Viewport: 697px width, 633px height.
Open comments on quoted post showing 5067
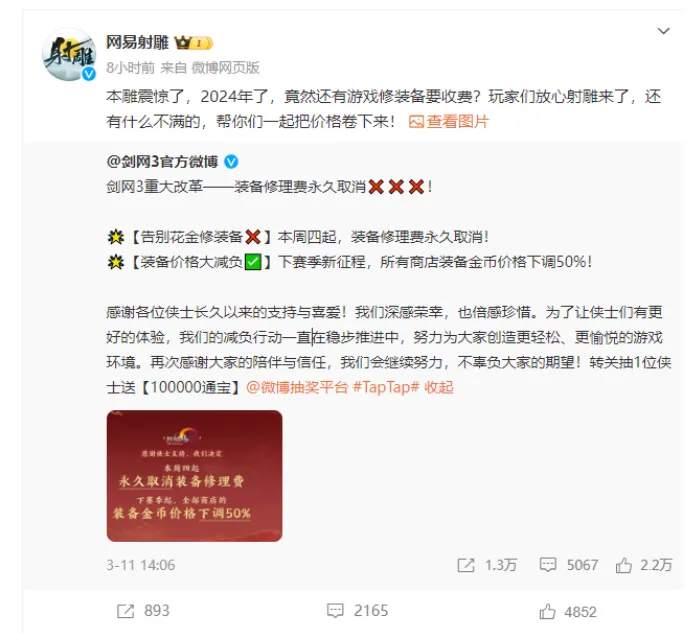coord(569,565)
